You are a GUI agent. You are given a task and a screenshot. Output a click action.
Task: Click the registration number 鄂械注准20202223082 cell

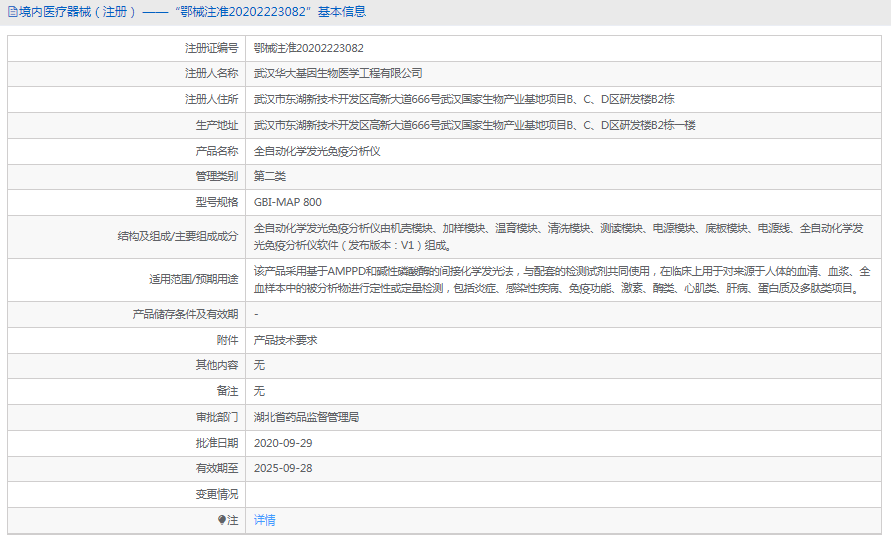[x=309, y=48]
